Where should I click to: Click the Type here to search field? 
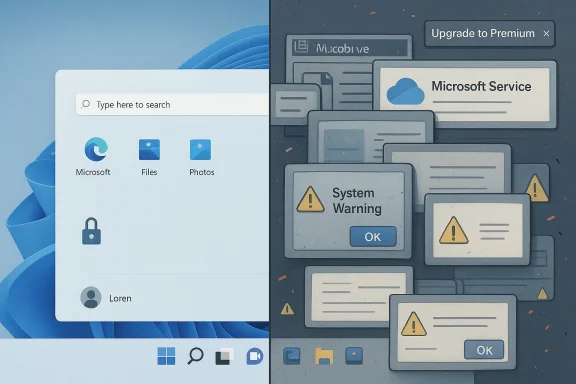pyautogui.click(x=172, y=105)
